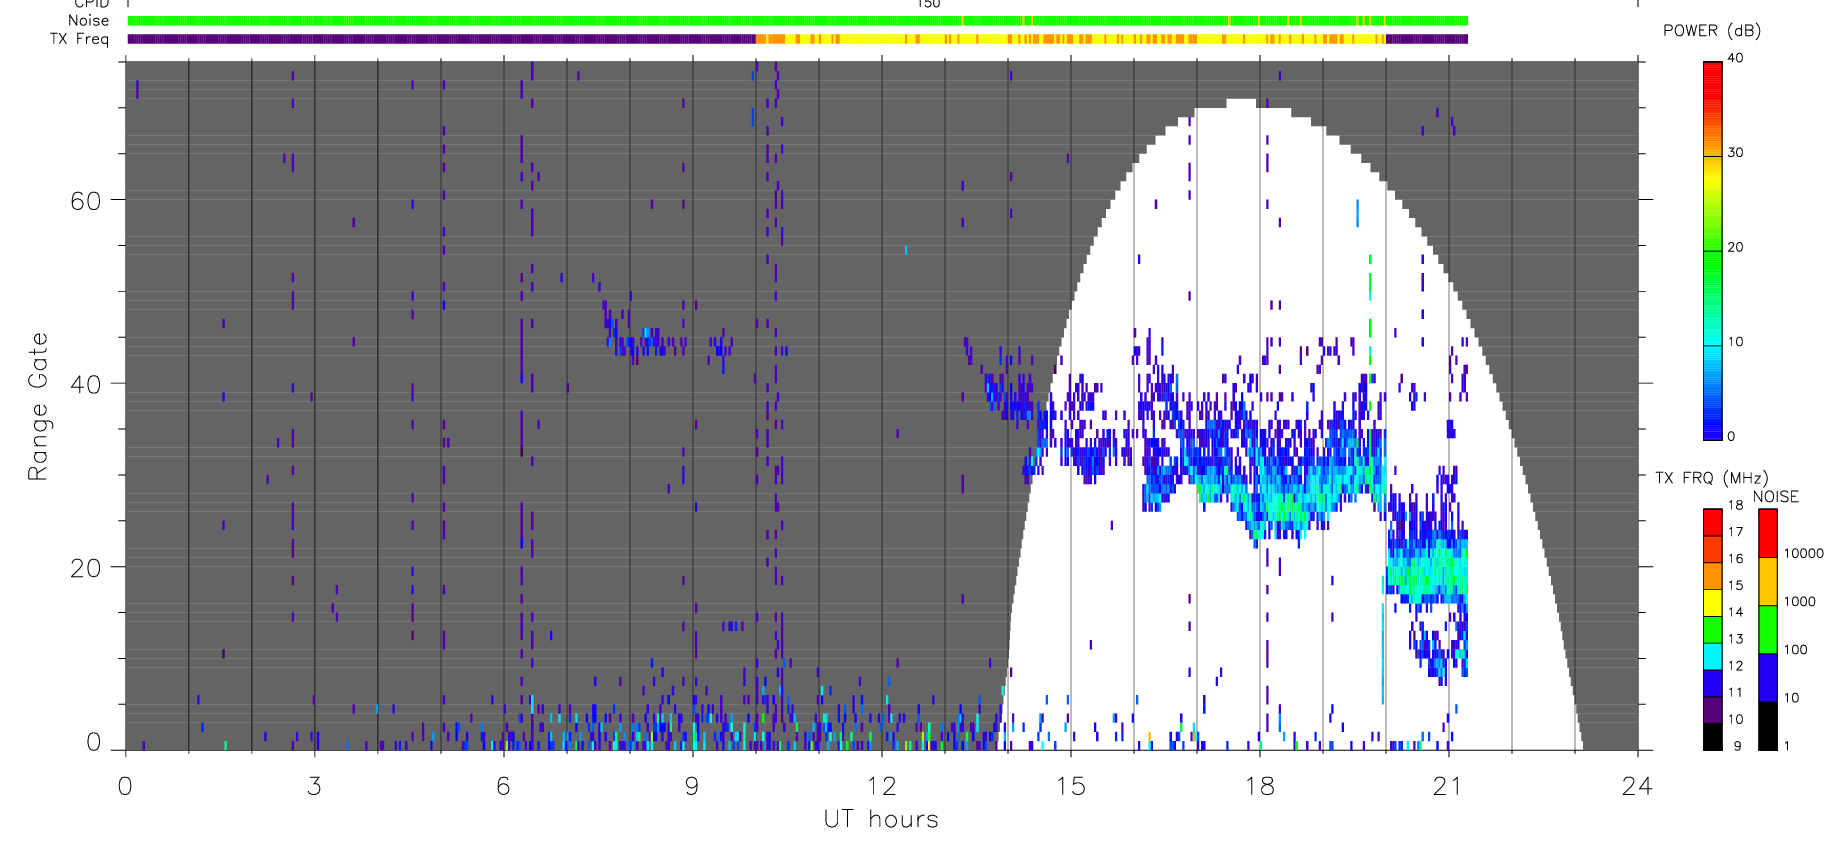Click the 9 label on the TX FRQ scale
Image resolution: width=1843 pixels, height=850 pixels.
(x=1737, y=746)
